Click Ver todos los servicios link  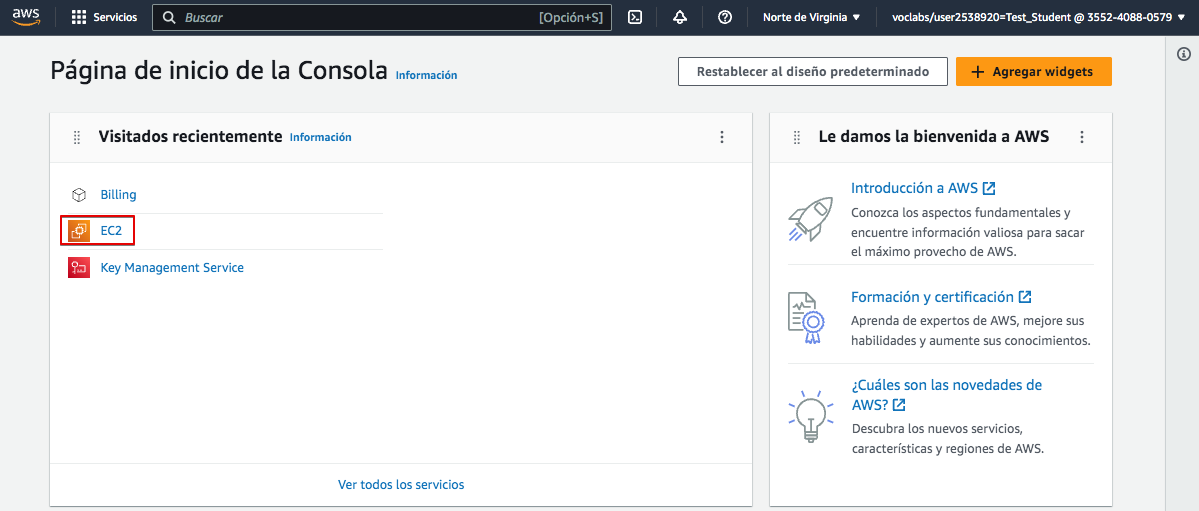point(401,484)
